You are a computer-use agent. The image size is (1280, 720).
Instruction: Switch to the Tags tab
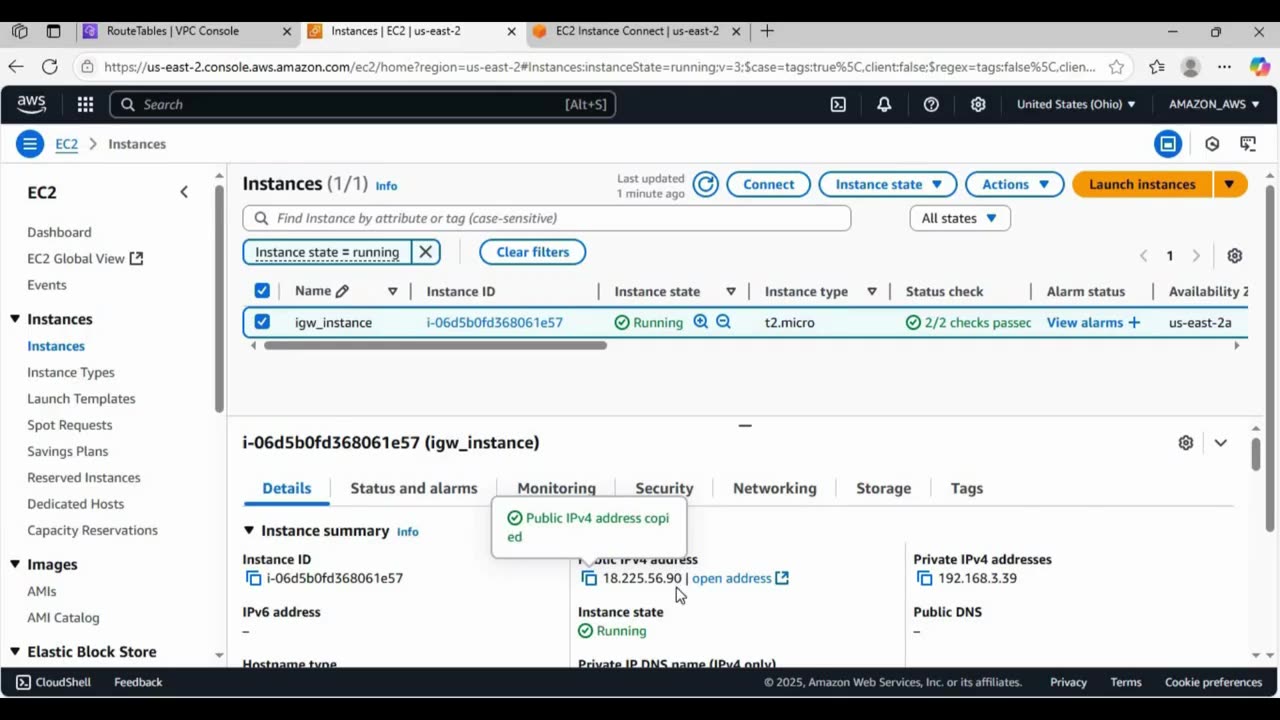(967, 488)
